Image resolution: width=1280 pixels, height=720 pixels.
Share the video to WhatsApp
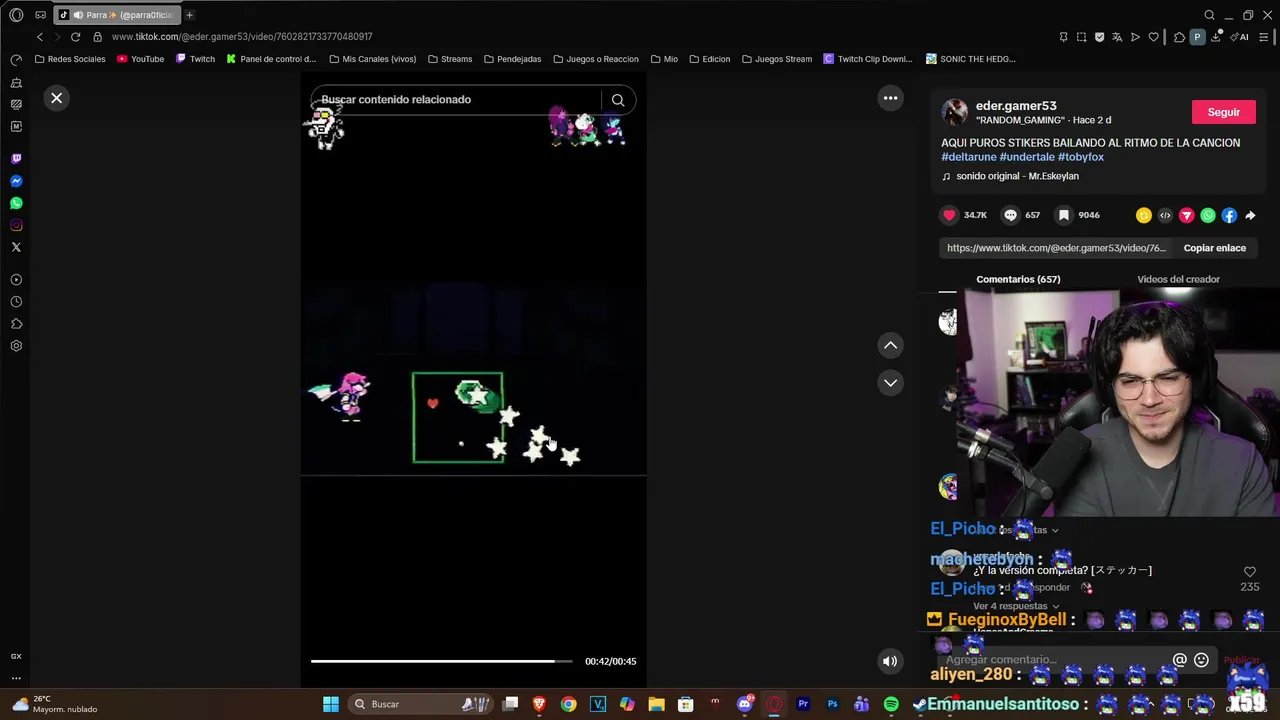click(1208, 215)
